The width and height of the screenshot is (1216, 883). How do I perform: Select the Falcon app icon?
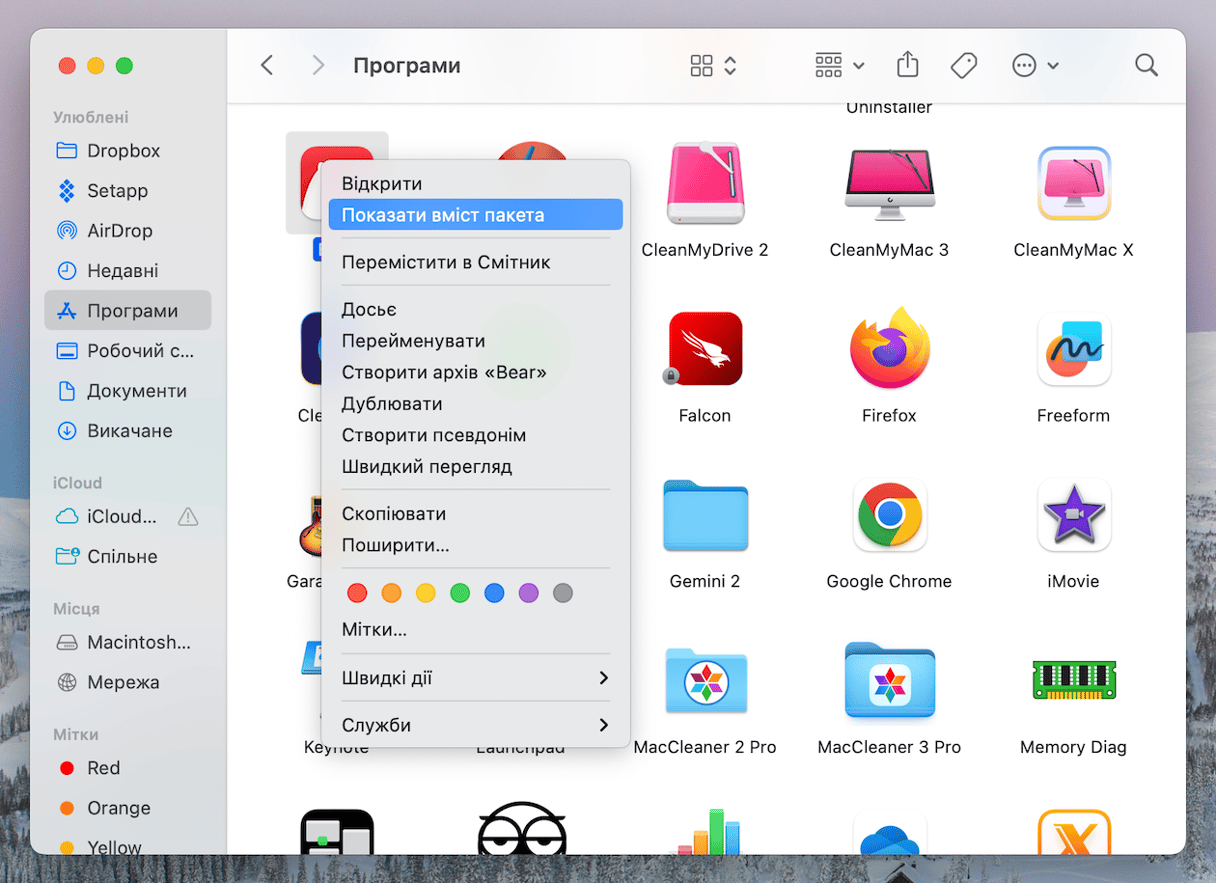(705, 349)
